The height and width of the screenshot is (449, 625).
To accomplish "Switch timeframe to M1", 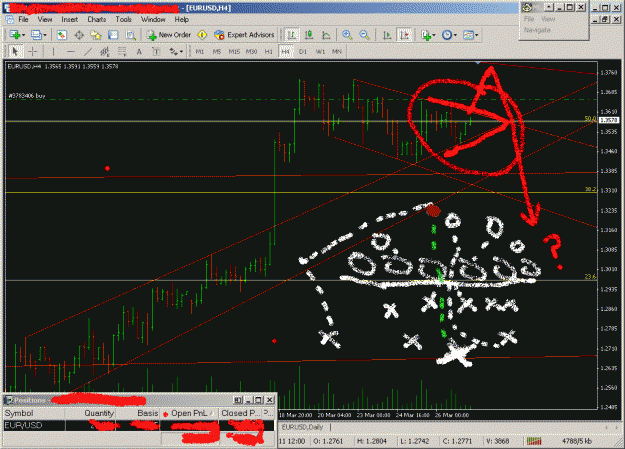I will click(x=200, y=51).
